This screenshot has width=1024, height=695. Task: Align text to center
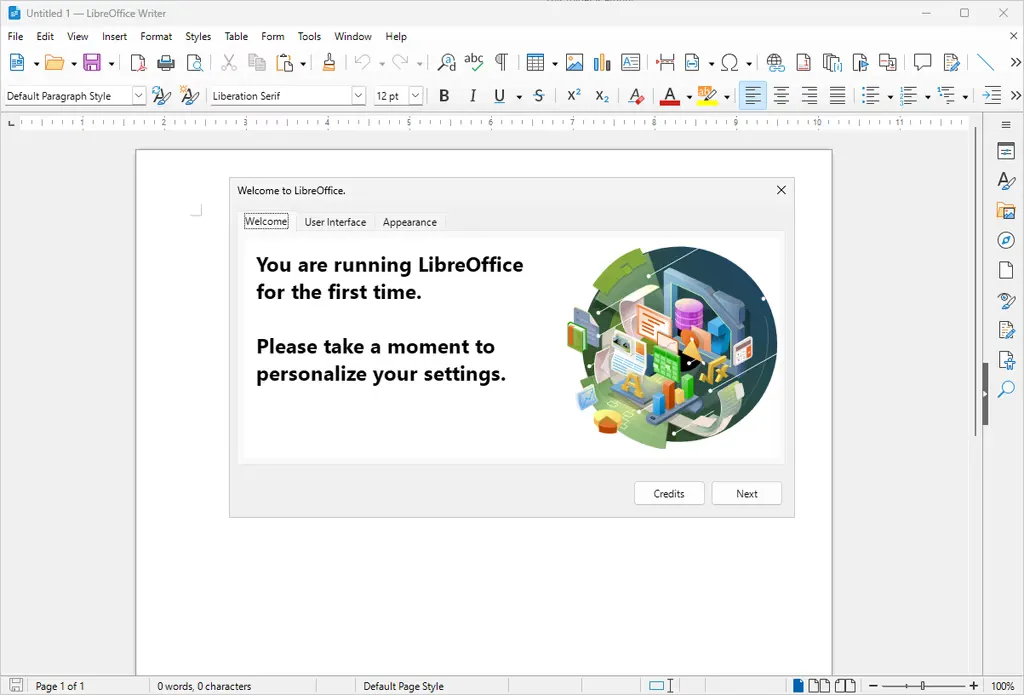[x=781, y=96]
